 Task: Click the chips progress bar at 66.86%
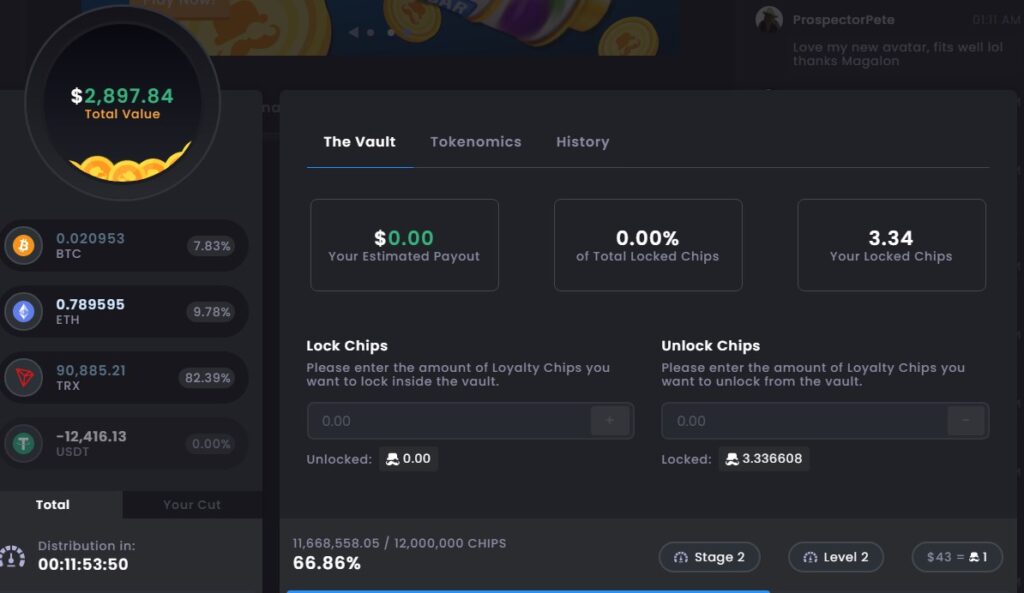click(528, 590)
